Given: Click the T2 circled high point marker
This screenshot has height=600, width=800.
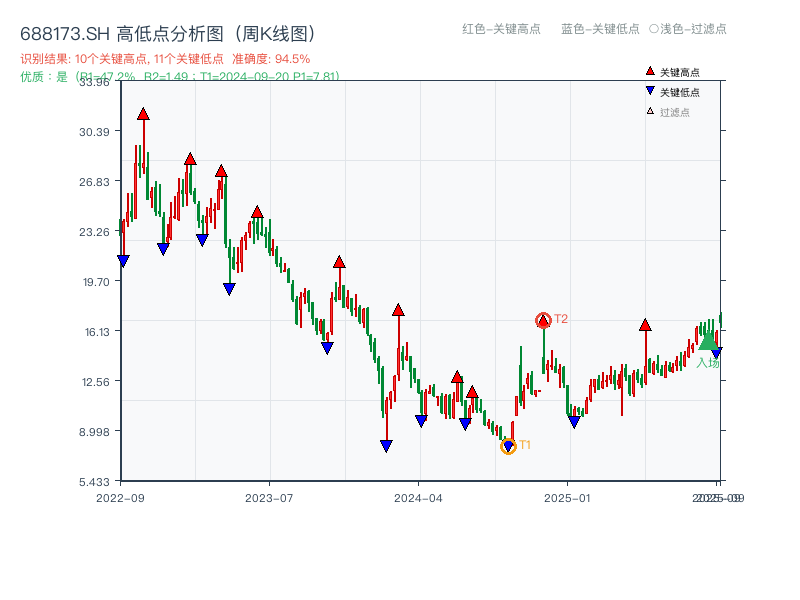Looking at the screenshot, I should coord(545,319).
